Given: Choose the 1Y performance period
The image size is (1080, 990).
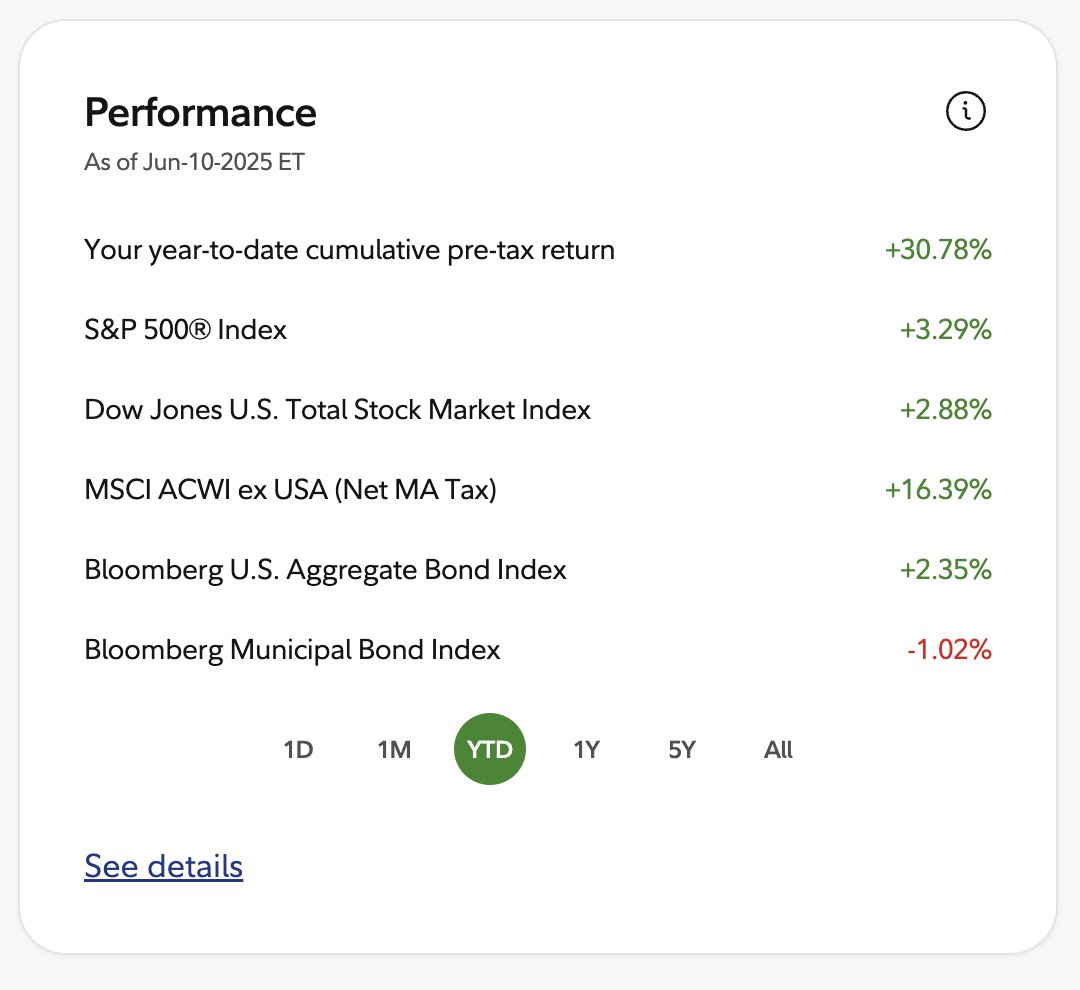Looking at the screenshot, I should click(x=586, y=749).
